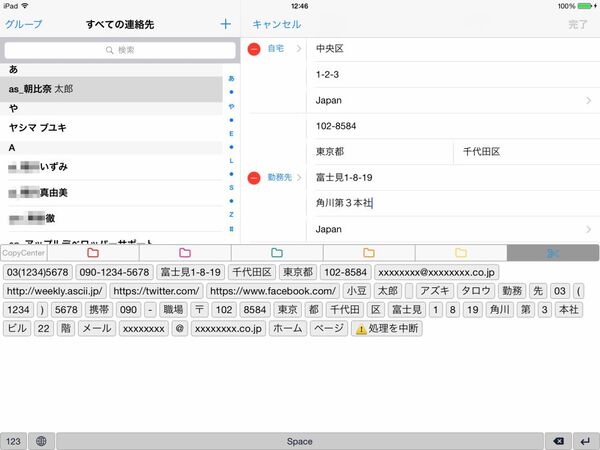This screenshot has height=450, width=600.
Task: Insert the 小豆 snippet
Action: click(356, 291)
